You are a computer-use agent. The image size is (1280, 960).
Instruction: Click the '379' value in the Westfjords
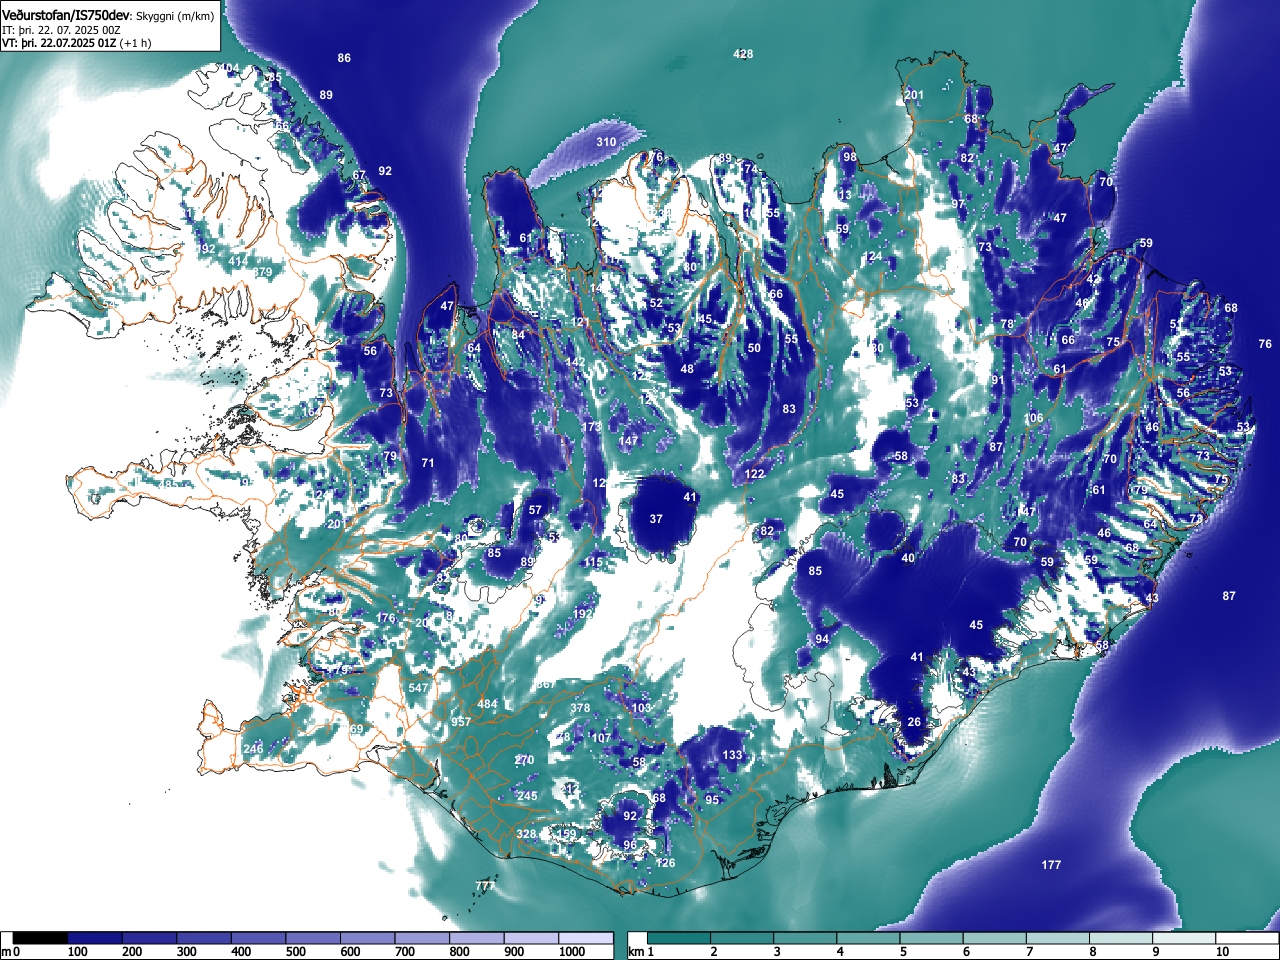[262, 272]
